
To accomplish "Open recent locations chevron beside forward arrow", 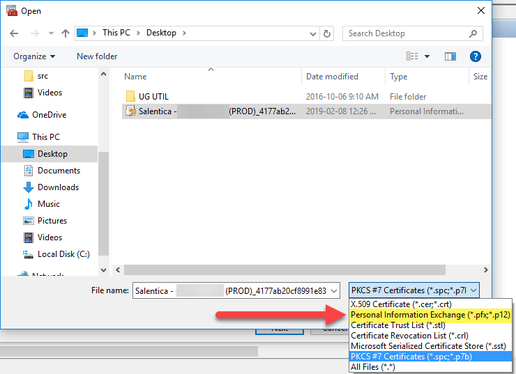I will [x=51, y=33].
